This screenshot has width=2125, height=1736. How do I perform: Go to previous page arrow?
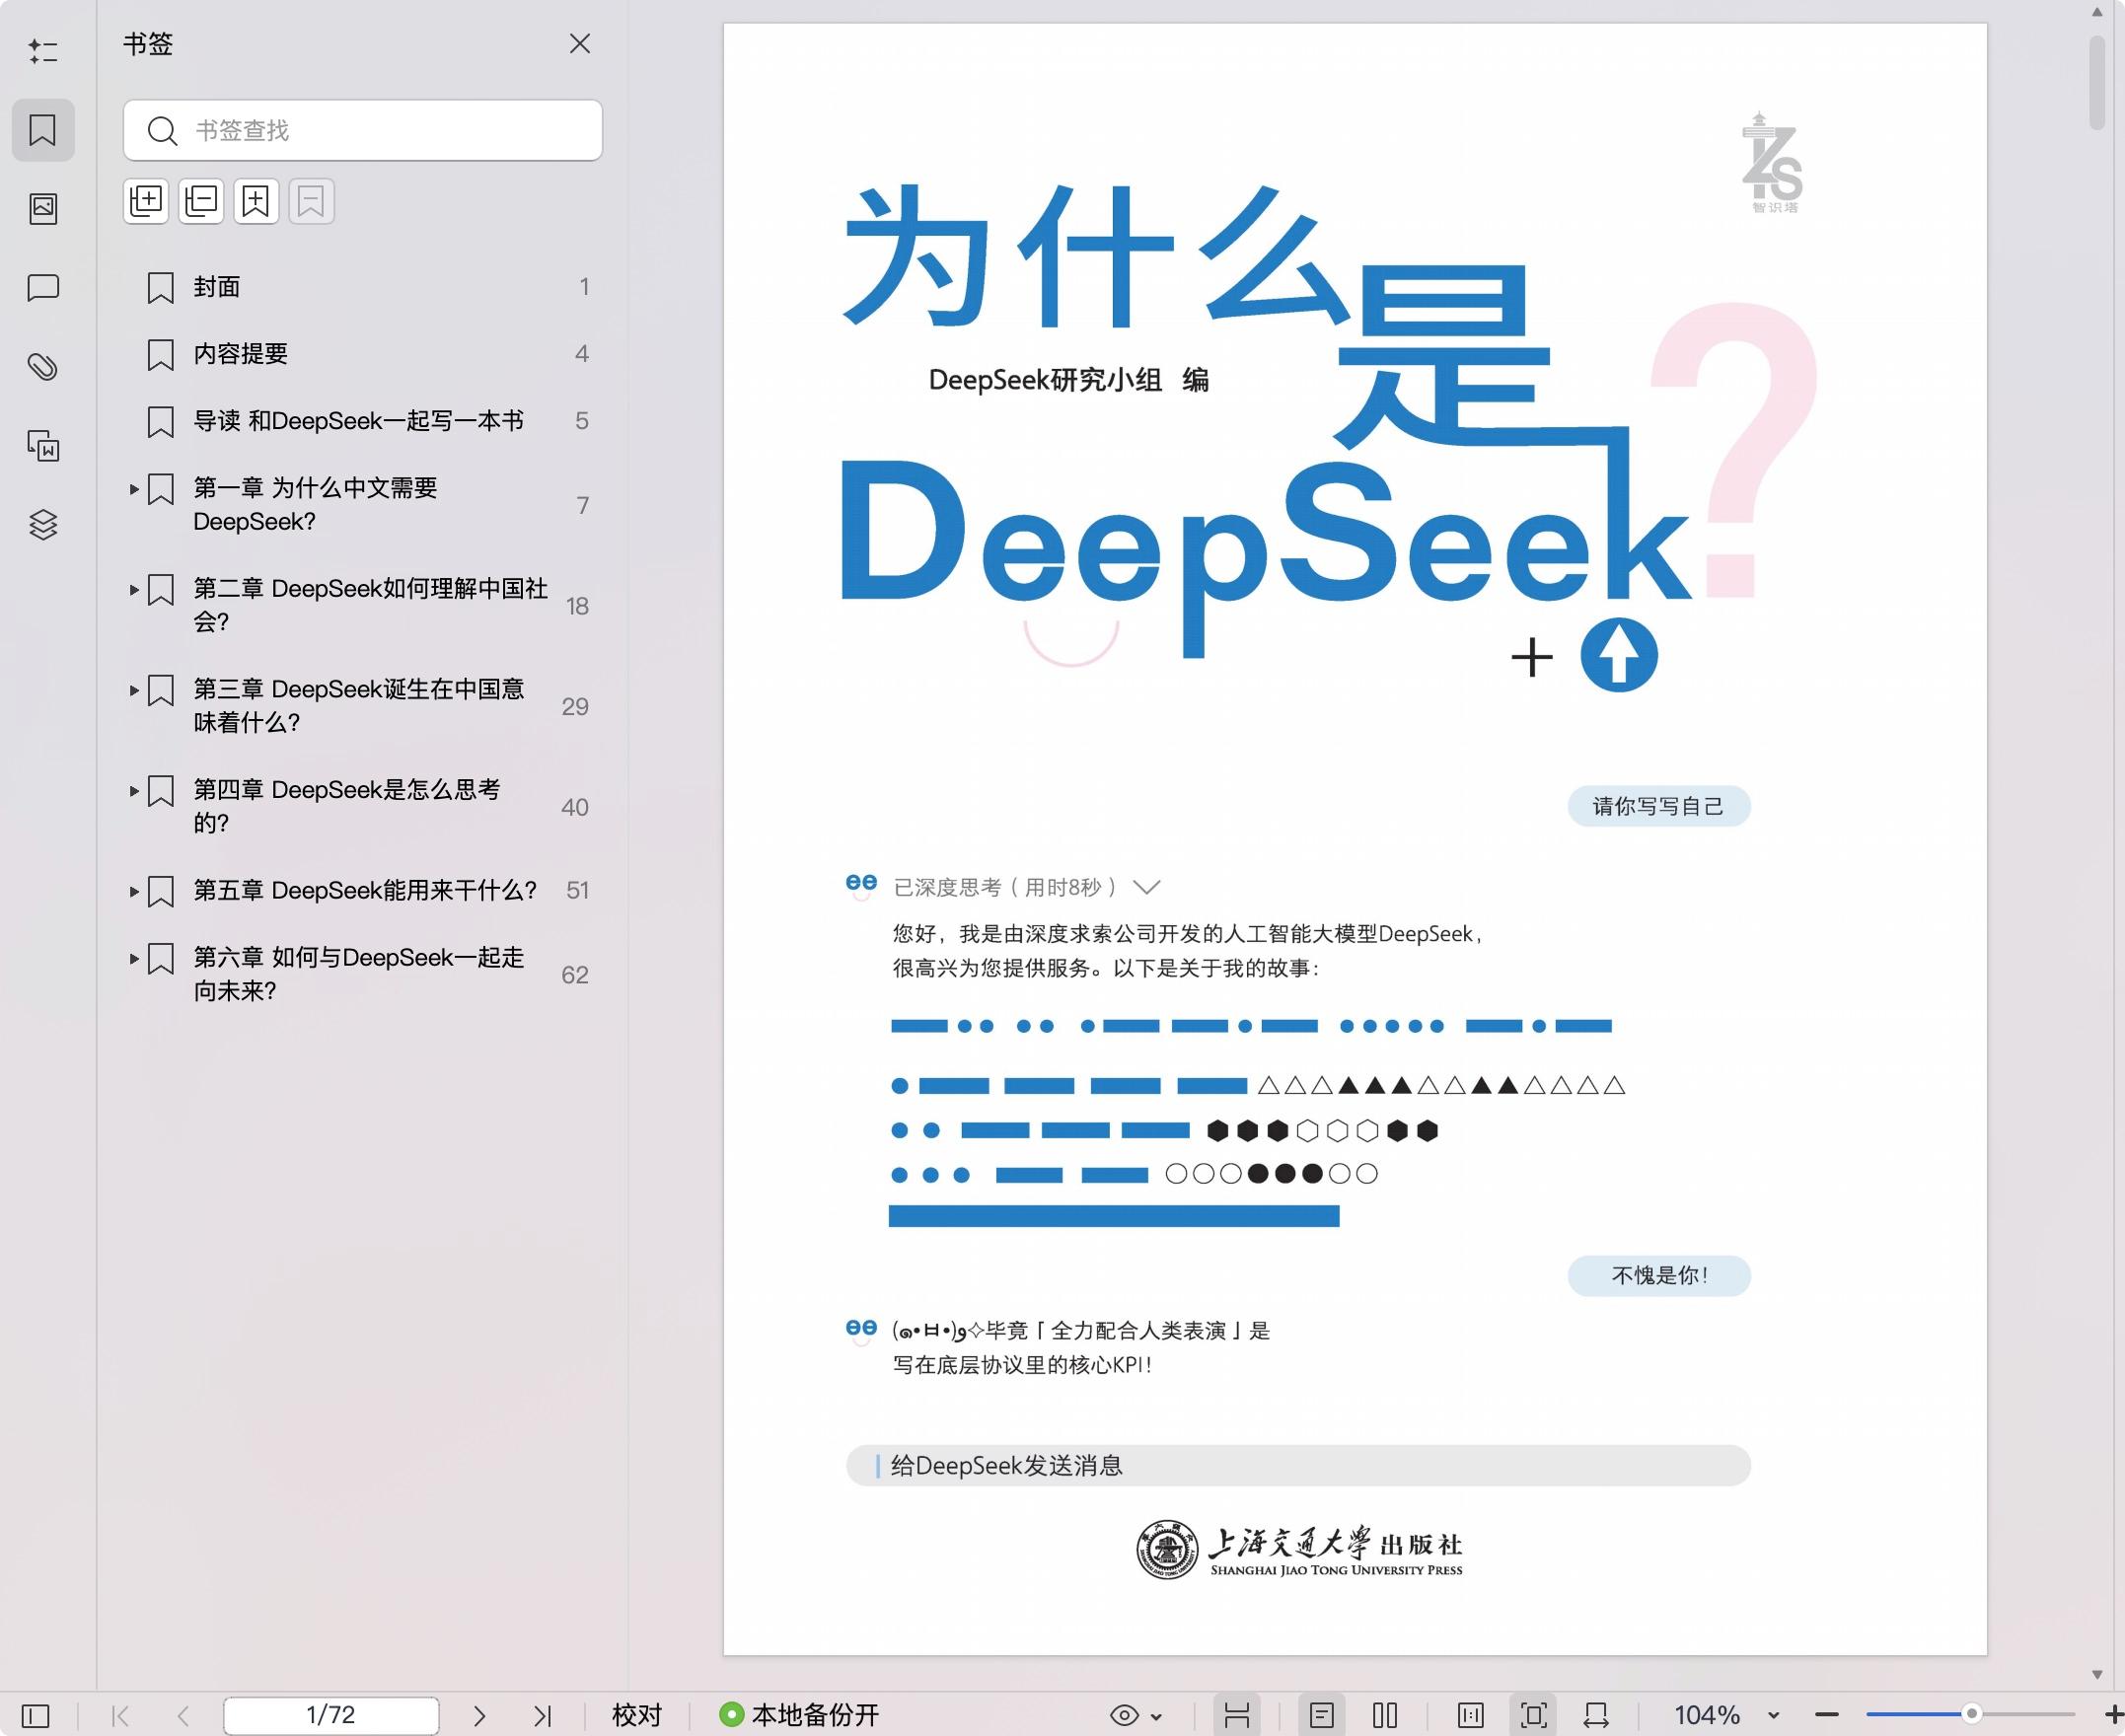click(183, 1715)
